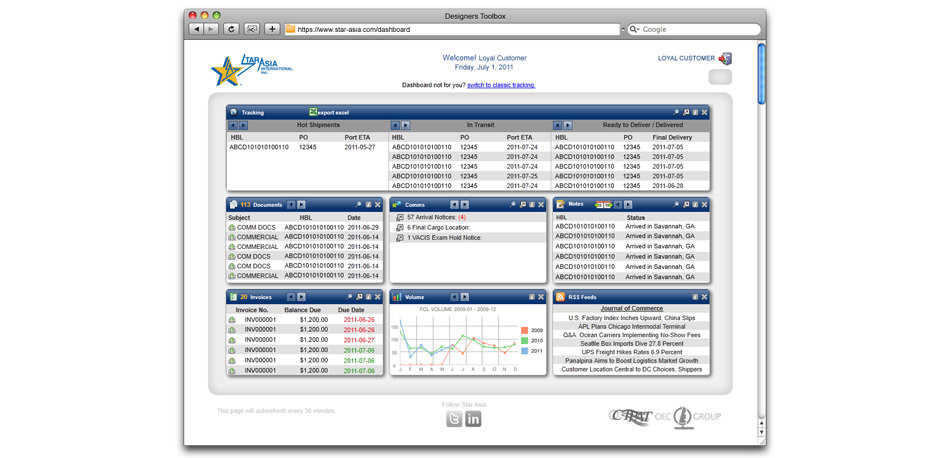Open the Google search engine dropdown
This screenshot has height=458, width=950.
click(634, 29)
